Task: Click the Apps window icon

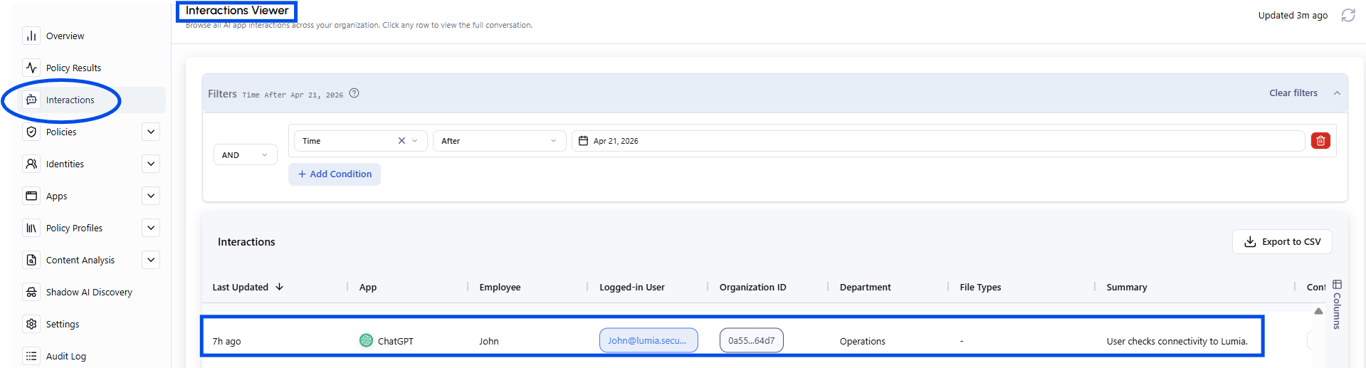Action: 31,196
